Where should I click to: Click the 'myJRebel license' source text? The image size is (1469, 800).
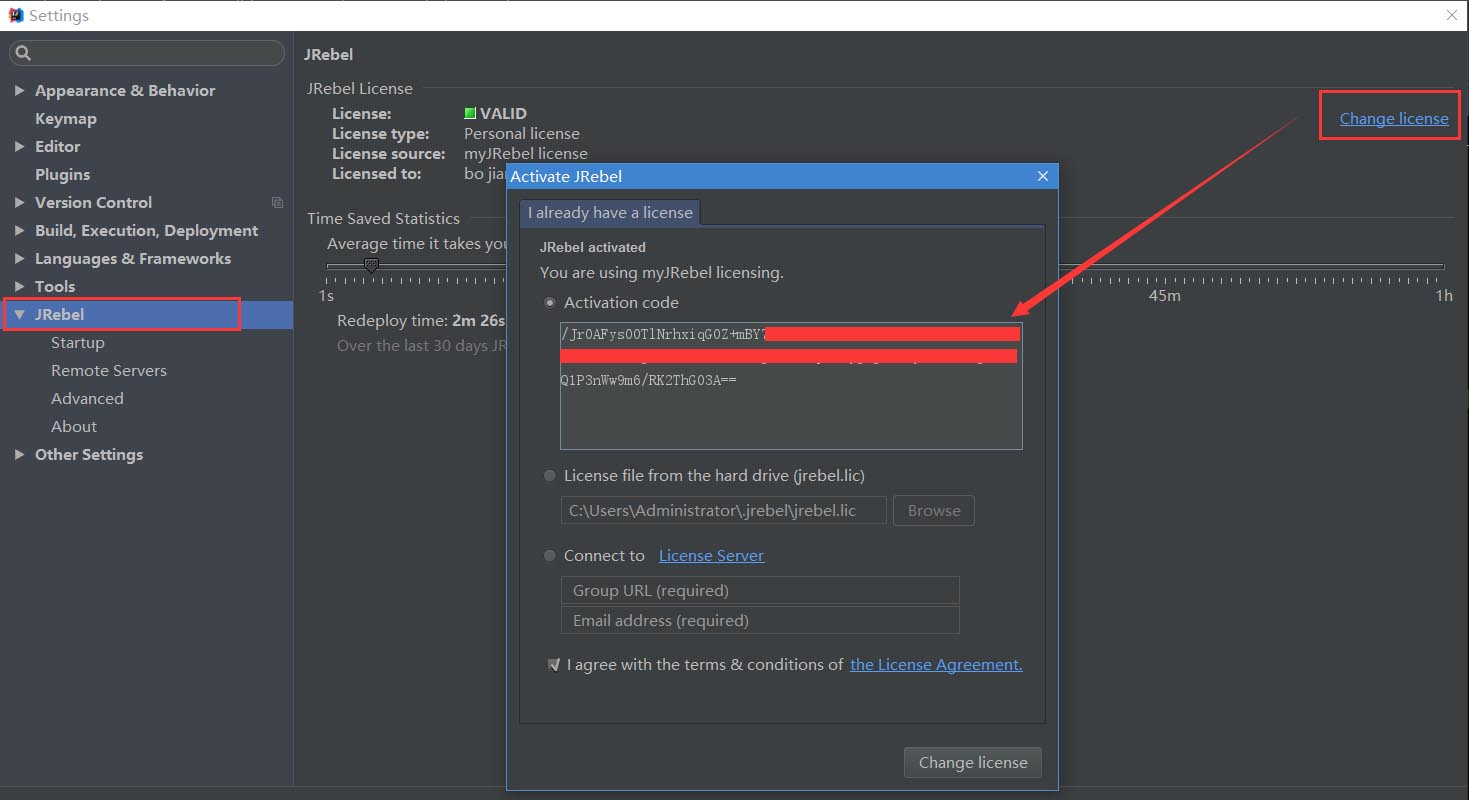tap(526, 153)
